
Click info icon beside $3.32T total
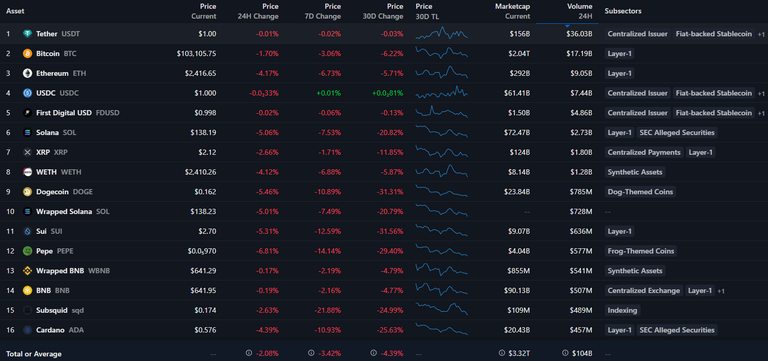pyautogui.click(x=501, y=353)
